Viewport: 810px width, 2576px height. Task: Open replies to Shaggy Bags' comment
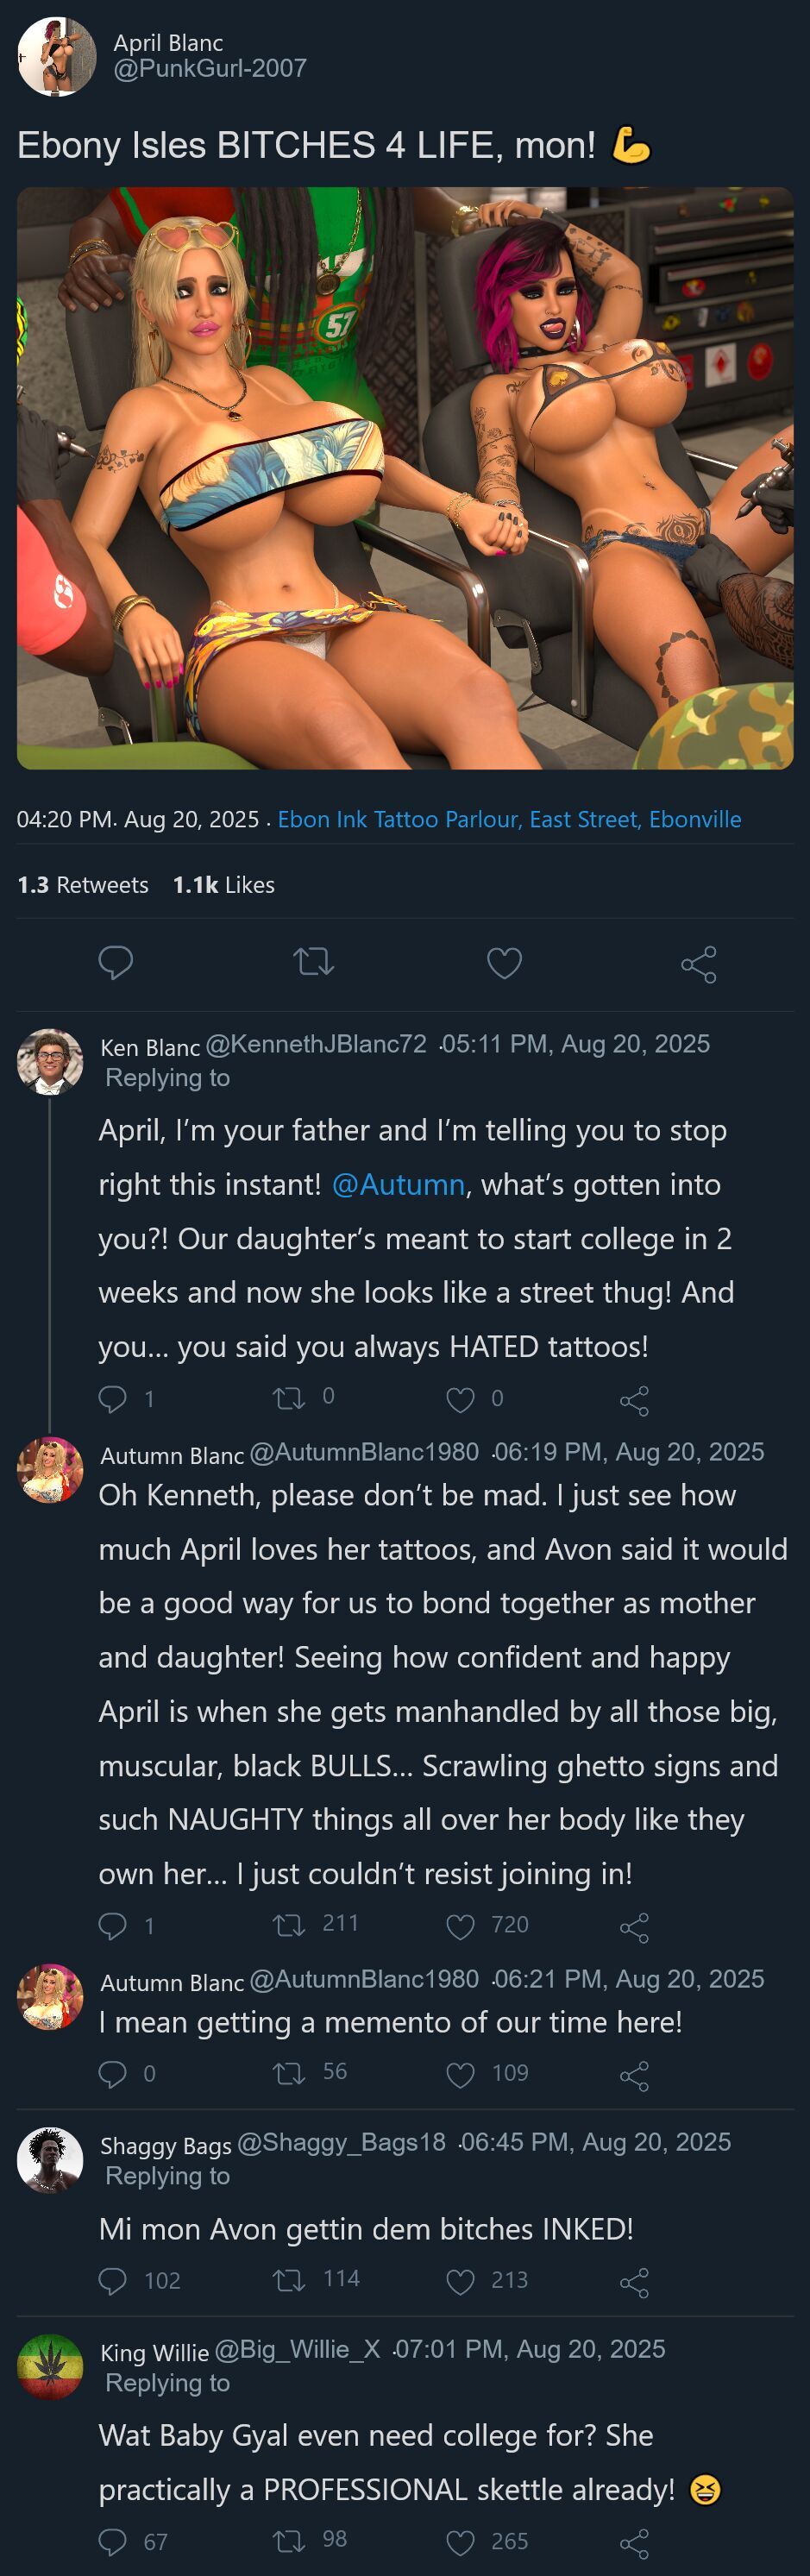tap(113, 2280)
